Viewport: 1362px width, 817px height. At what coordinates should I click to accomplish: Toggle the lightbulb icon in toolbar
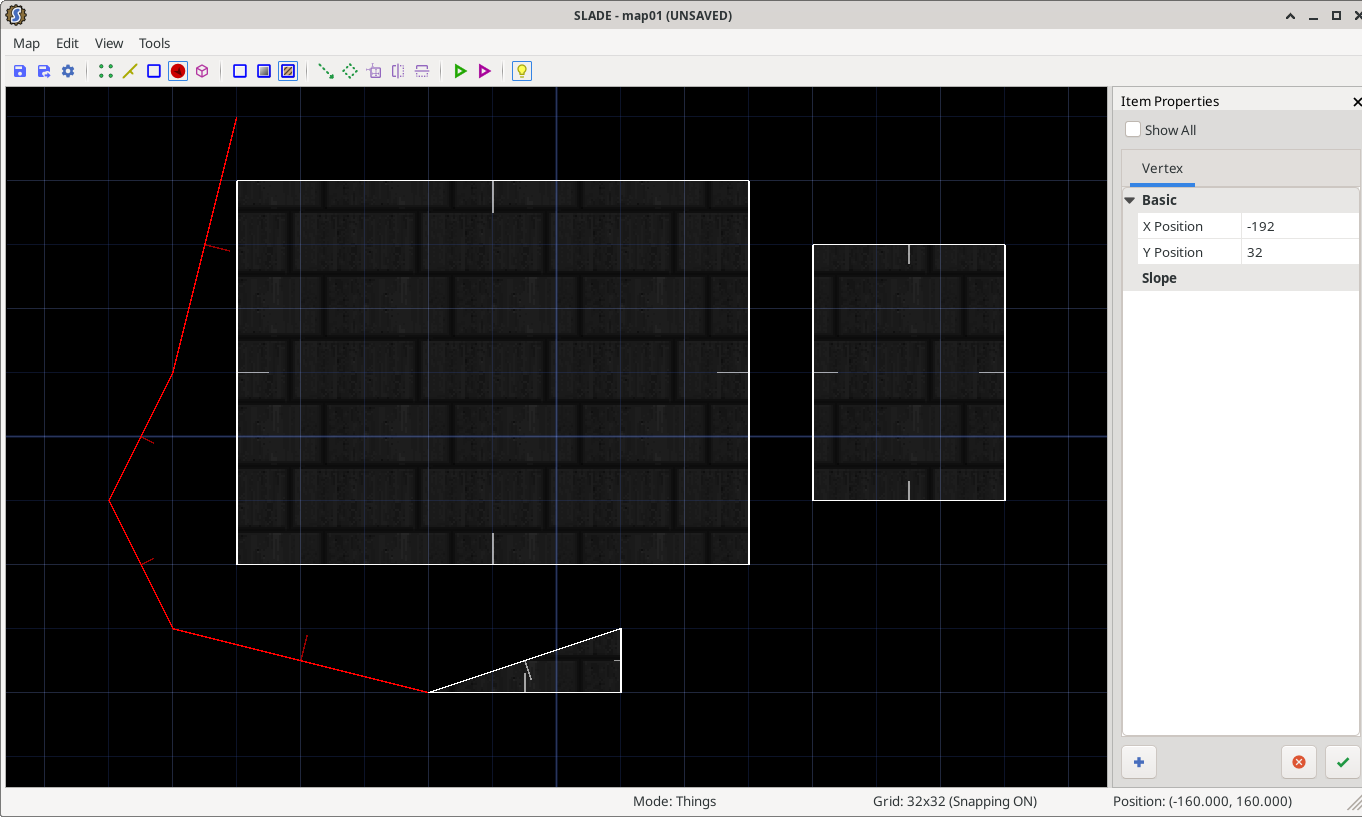[522, 71]
